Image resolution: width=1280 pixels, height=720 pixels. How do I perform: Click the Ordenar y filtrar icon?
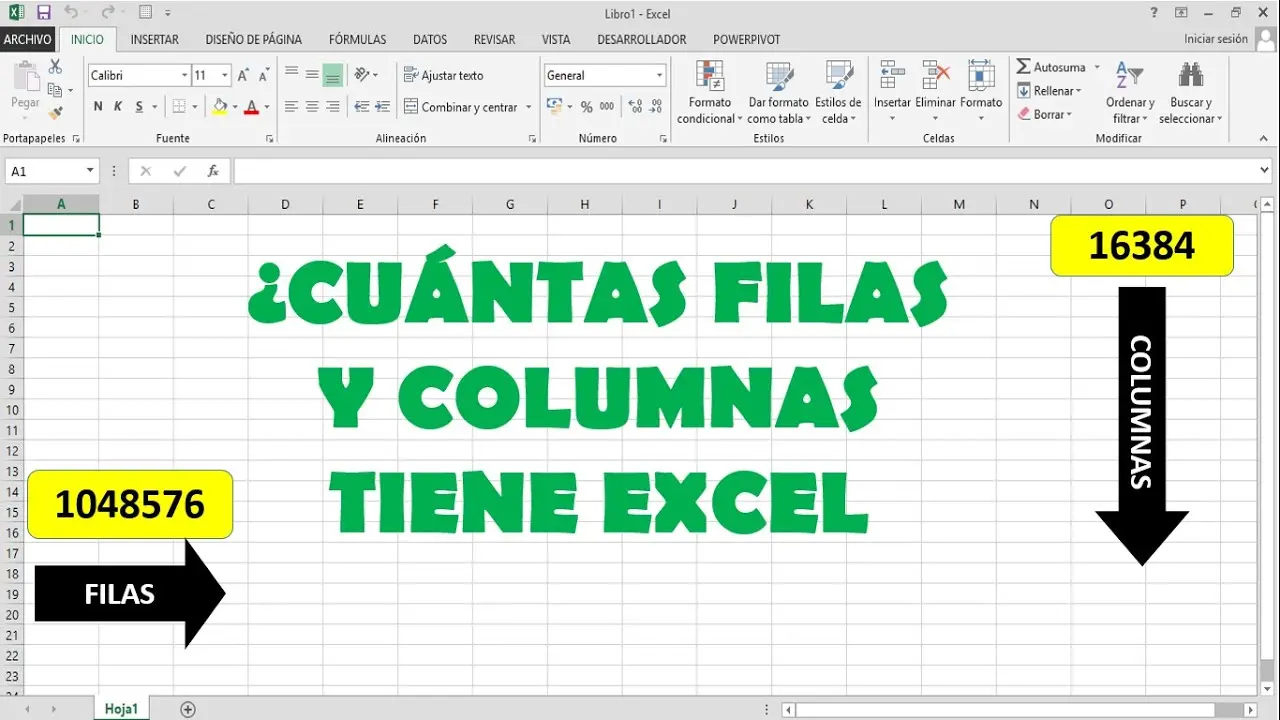1129,77
